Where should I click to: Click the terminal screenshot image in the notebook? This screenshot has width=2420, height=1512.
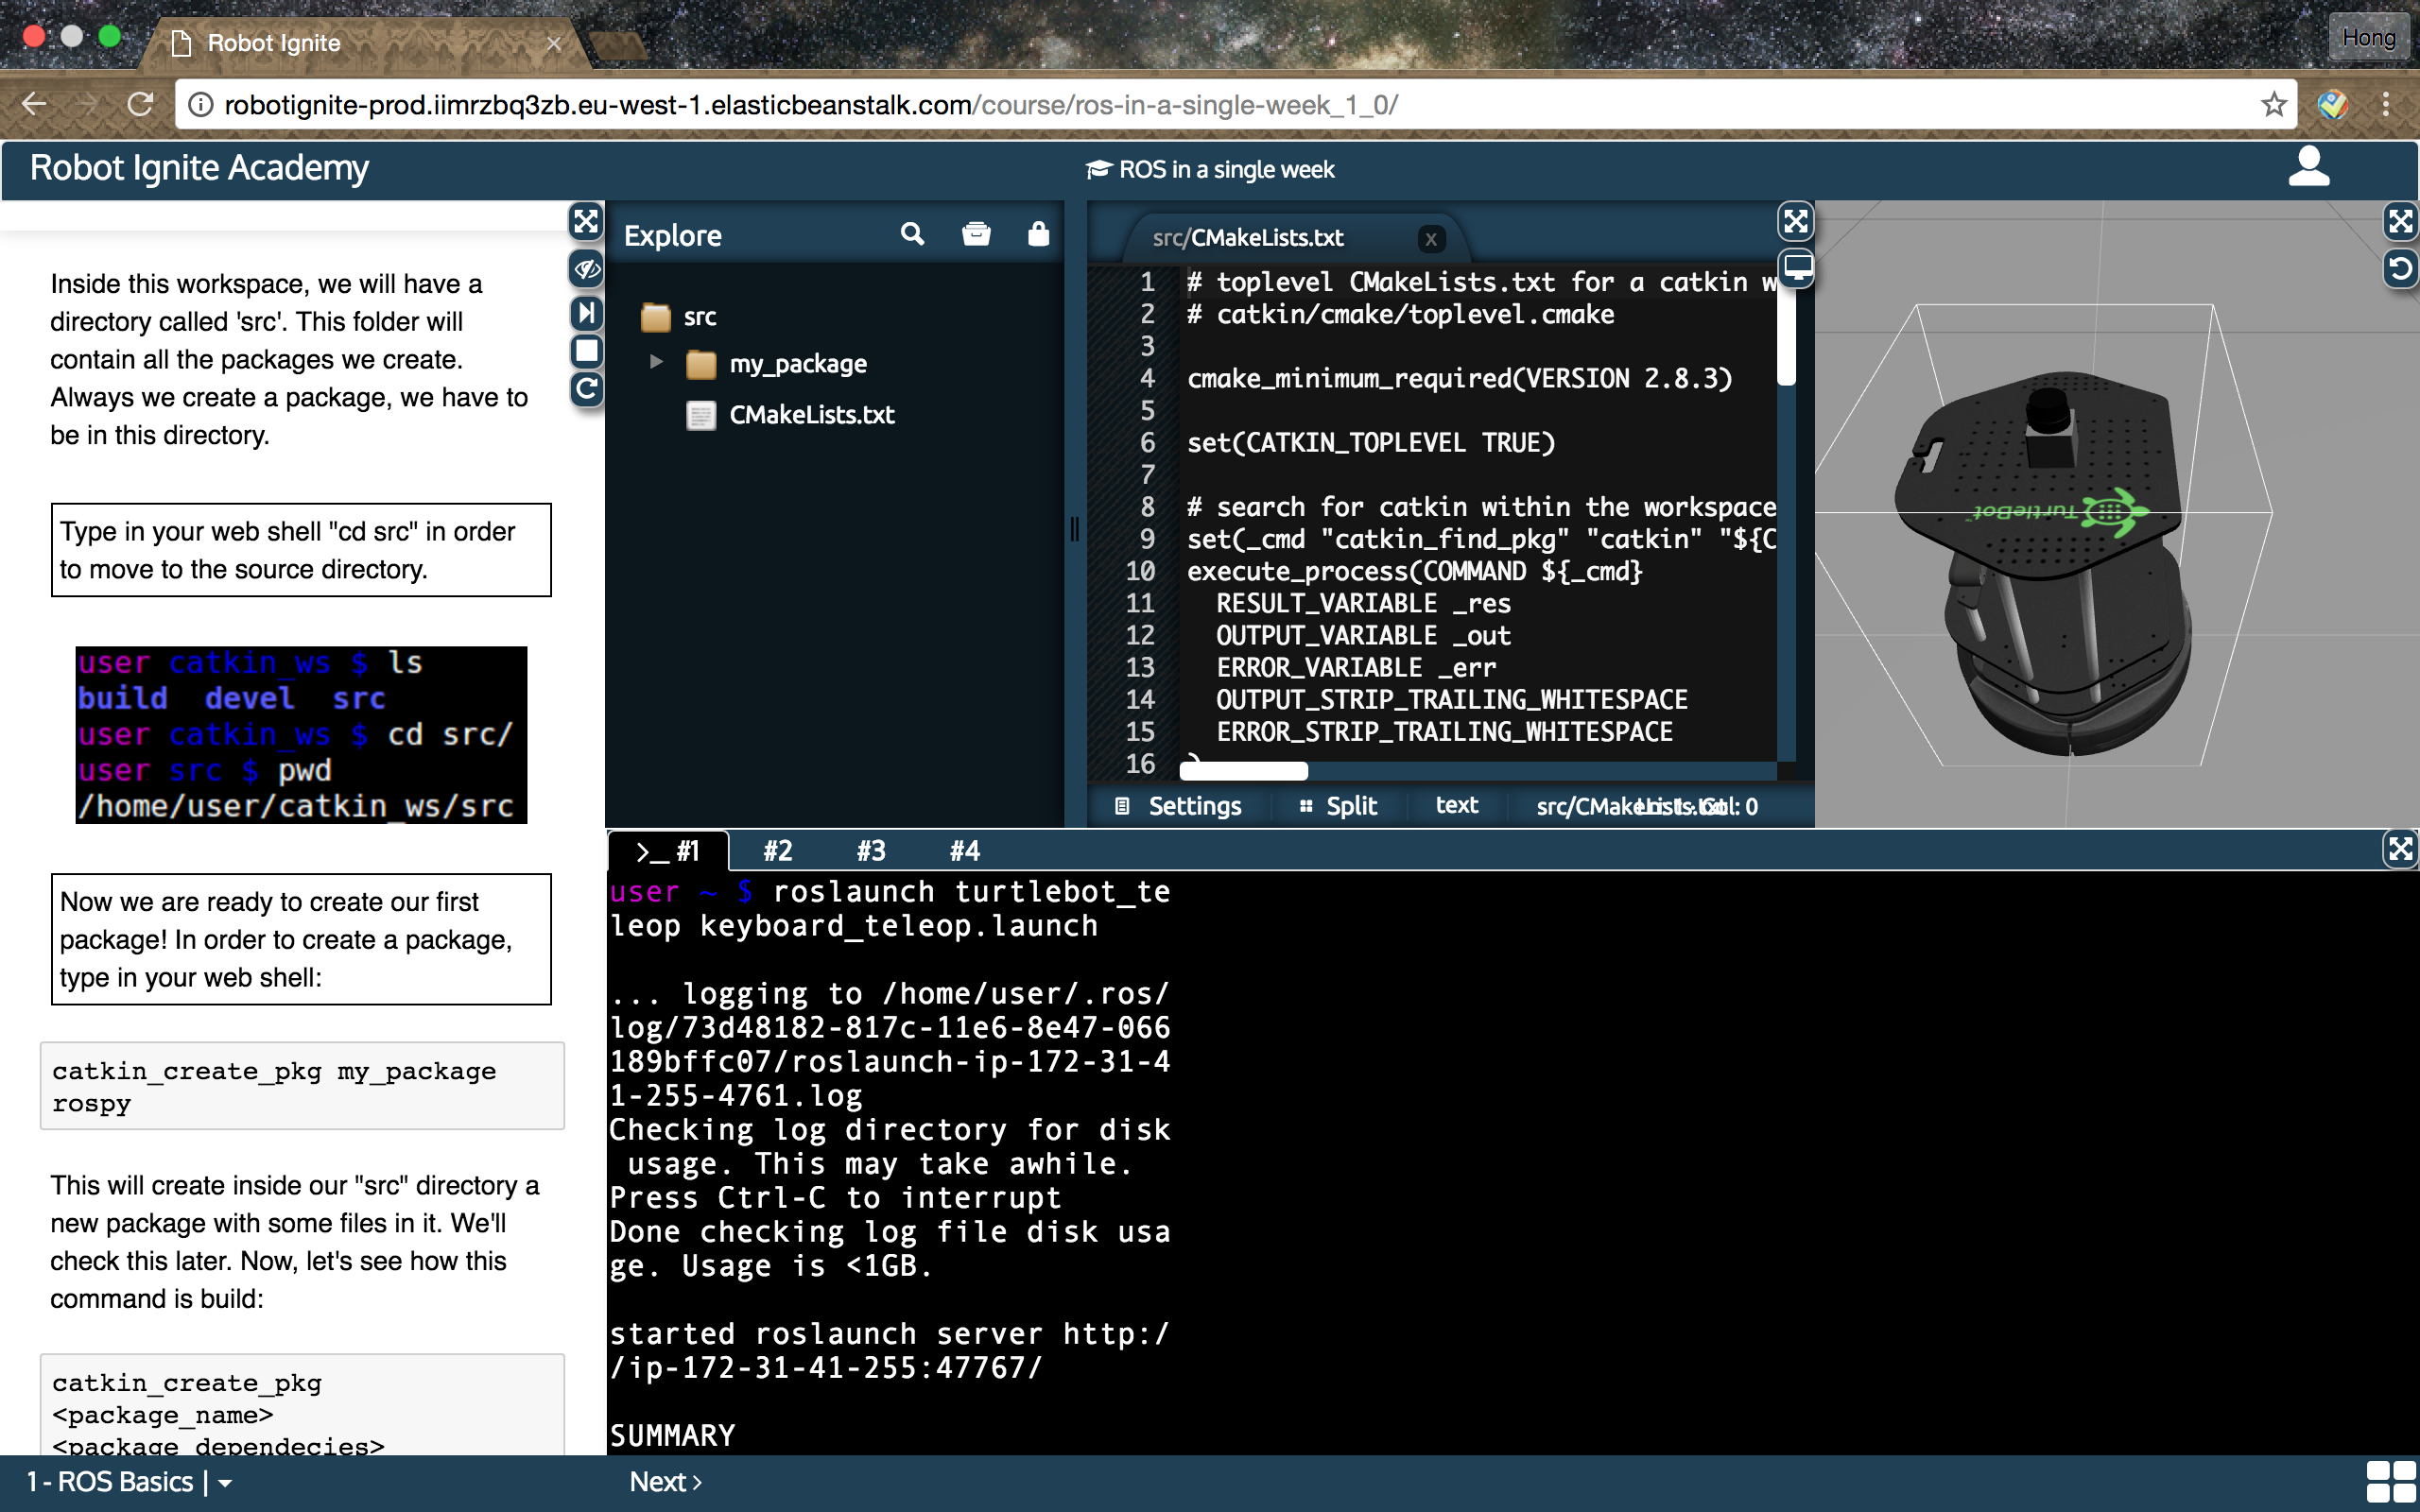(x=301, y=735)
